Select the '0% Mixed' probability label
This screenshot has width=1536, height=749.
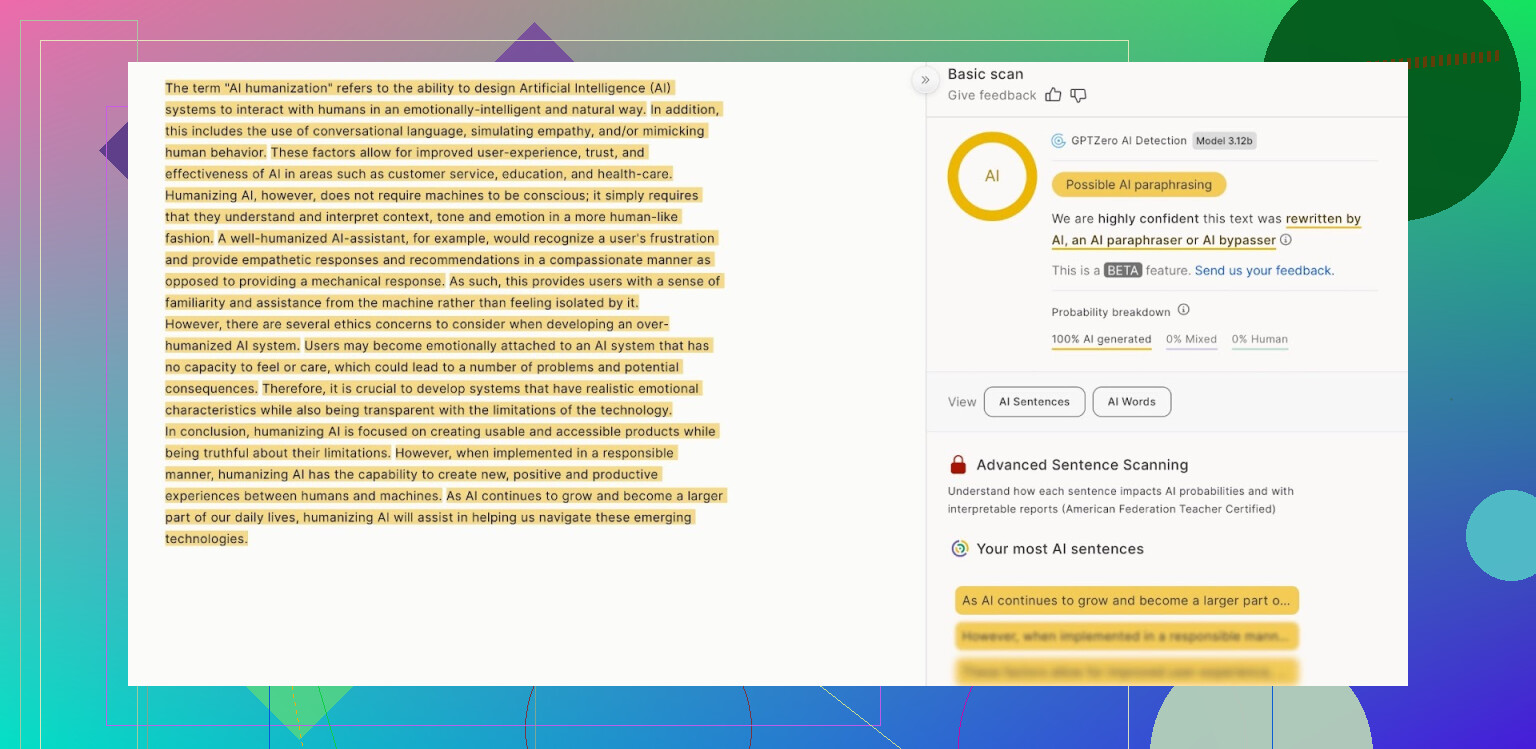pos(1191,339)
